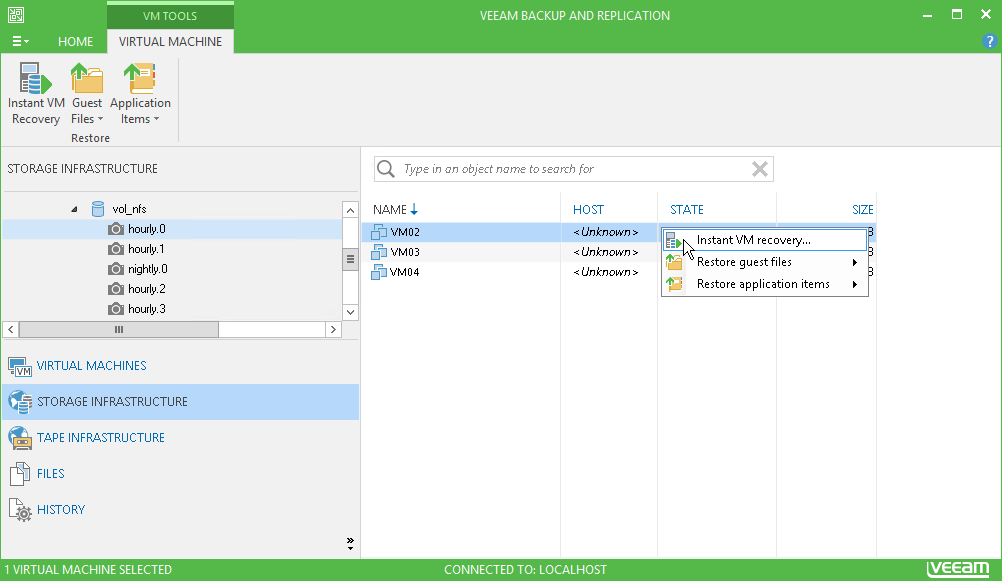This screenshot has width=1002, height=581.
Task: Click tree horizontal scroll left arrow
Action: (11, 329)
